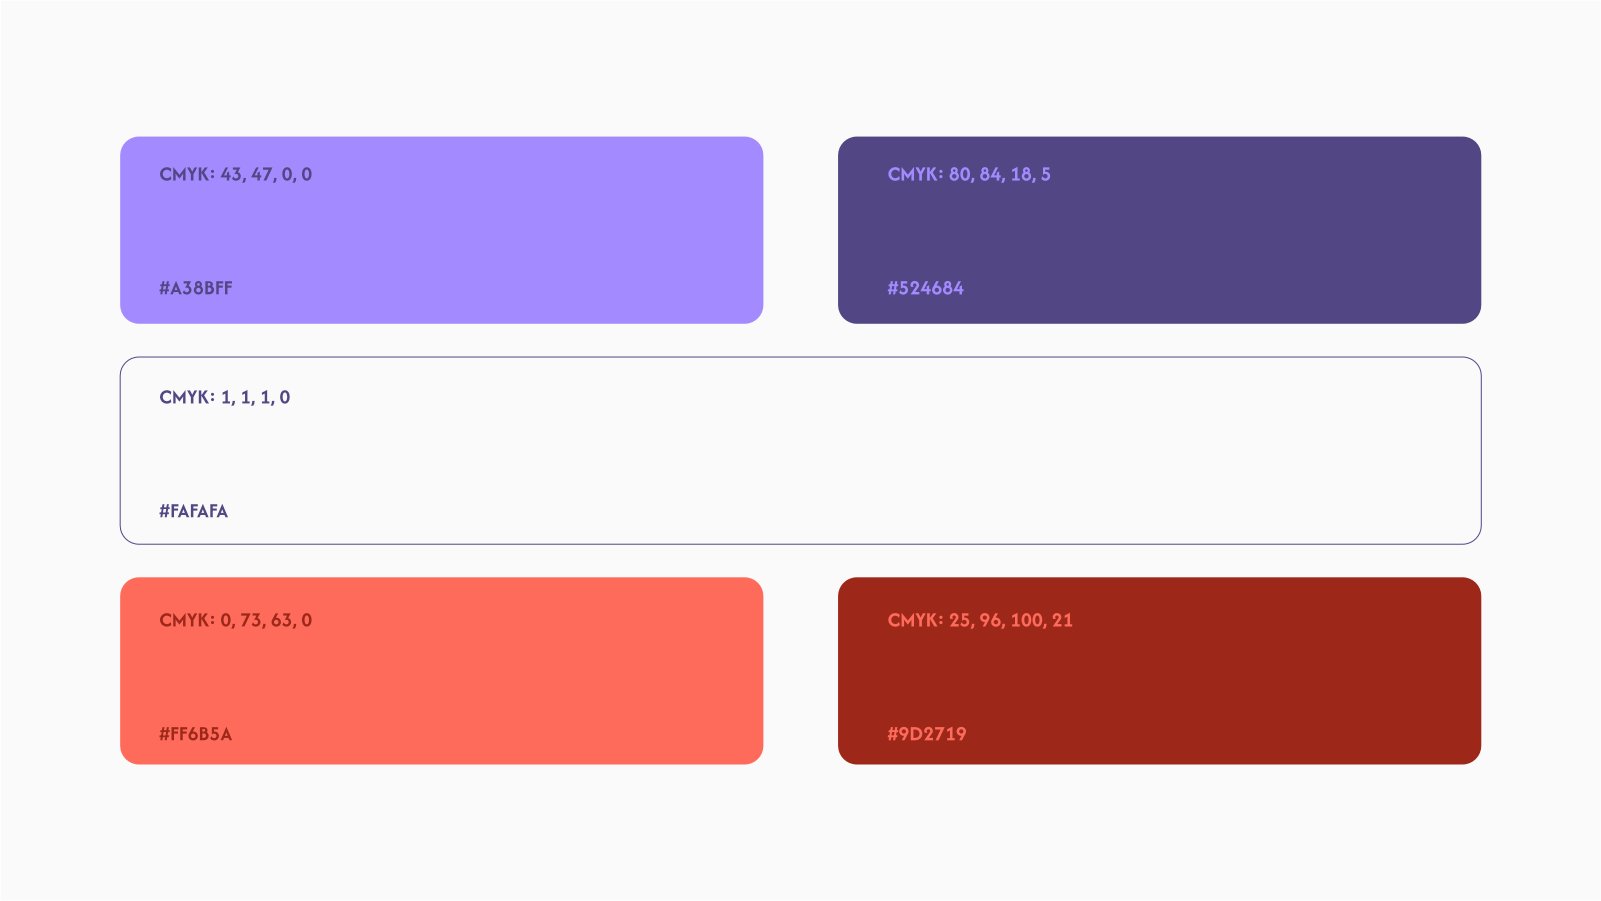
Task: Select the 'CMYK: 1, 1, 1, 0' text
Action: point(225,397)
